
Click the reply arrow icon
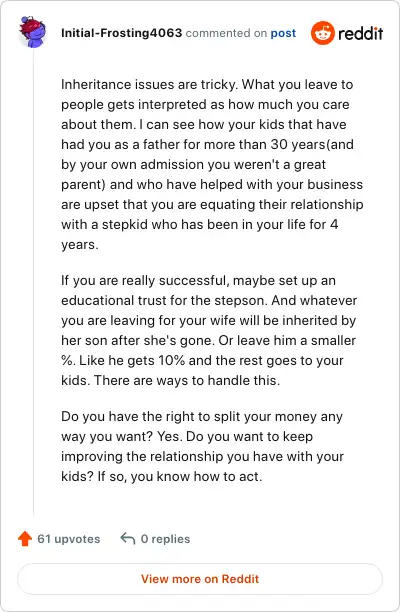coord(128,539)
